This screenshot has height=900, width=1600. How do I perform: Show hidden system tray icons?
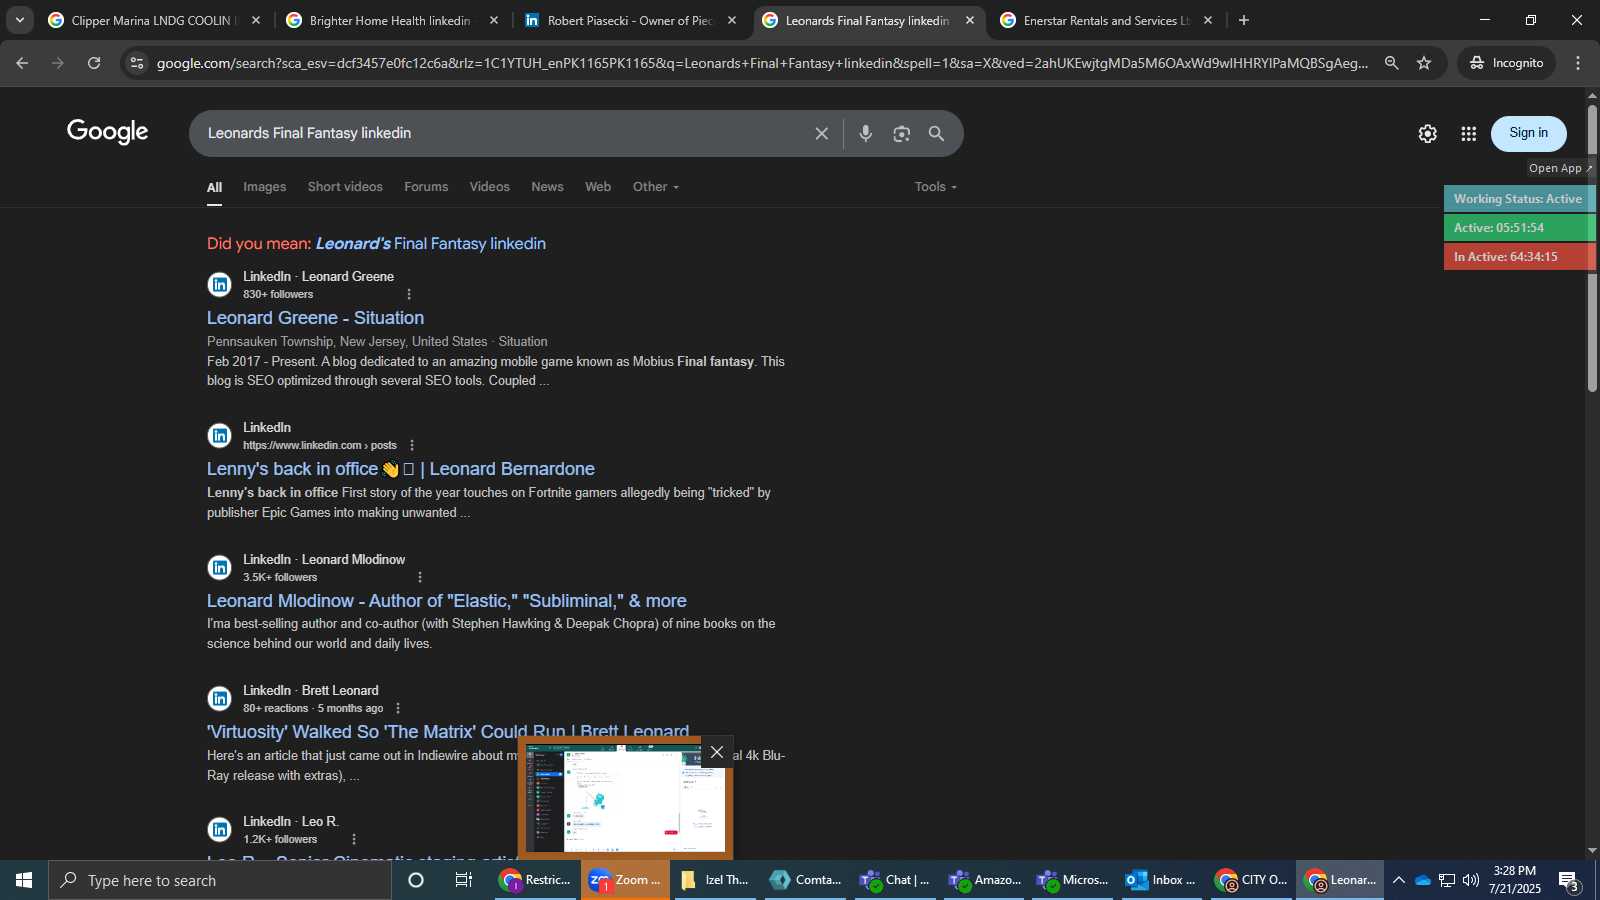(1398, 880)
